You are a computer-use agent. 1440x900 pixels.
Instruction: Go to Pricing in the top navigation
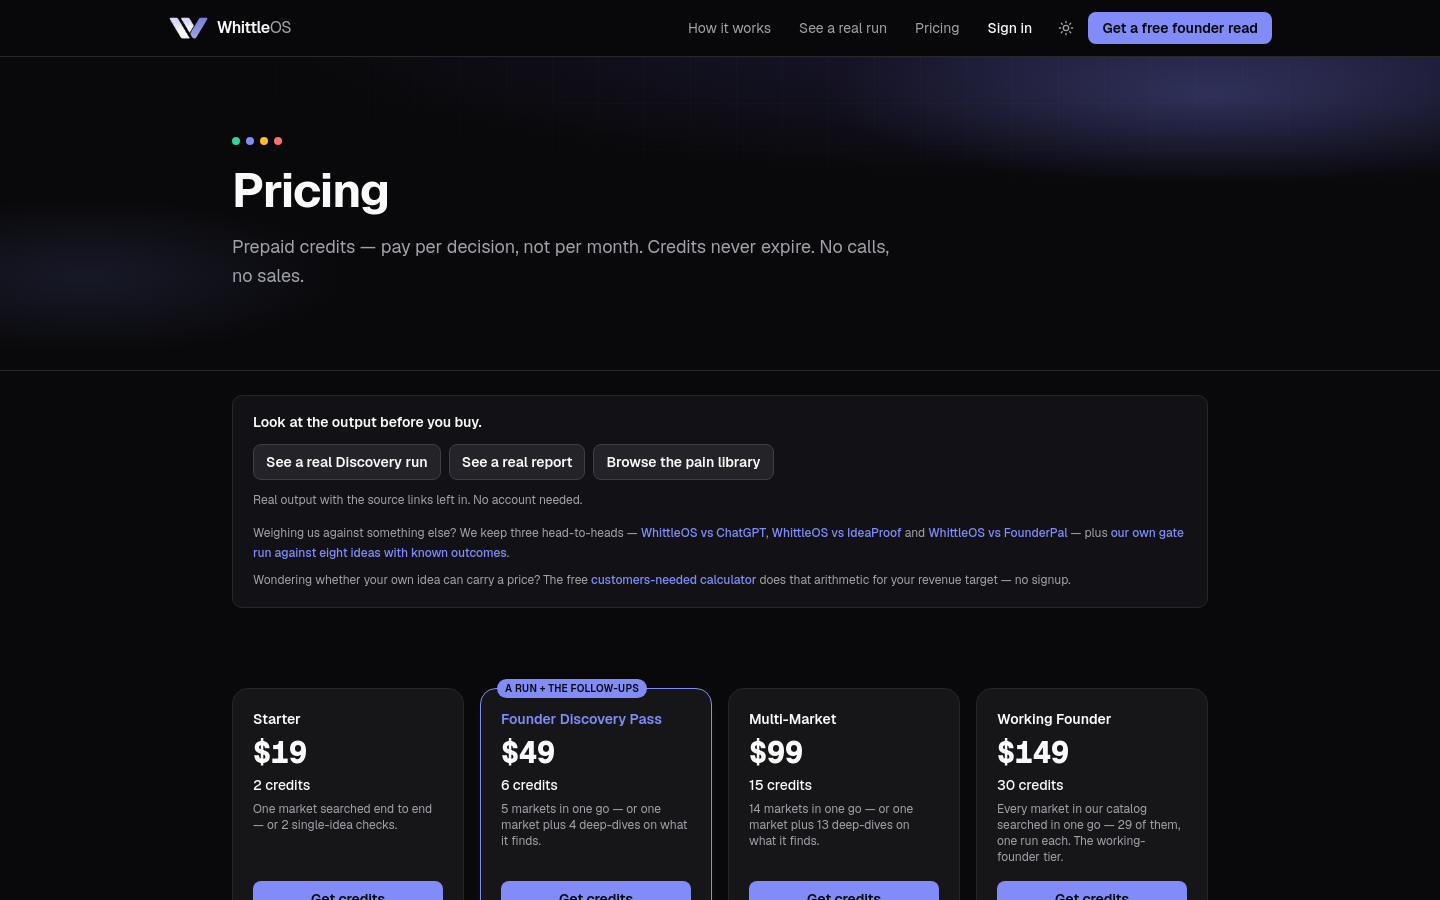[937, 28]
